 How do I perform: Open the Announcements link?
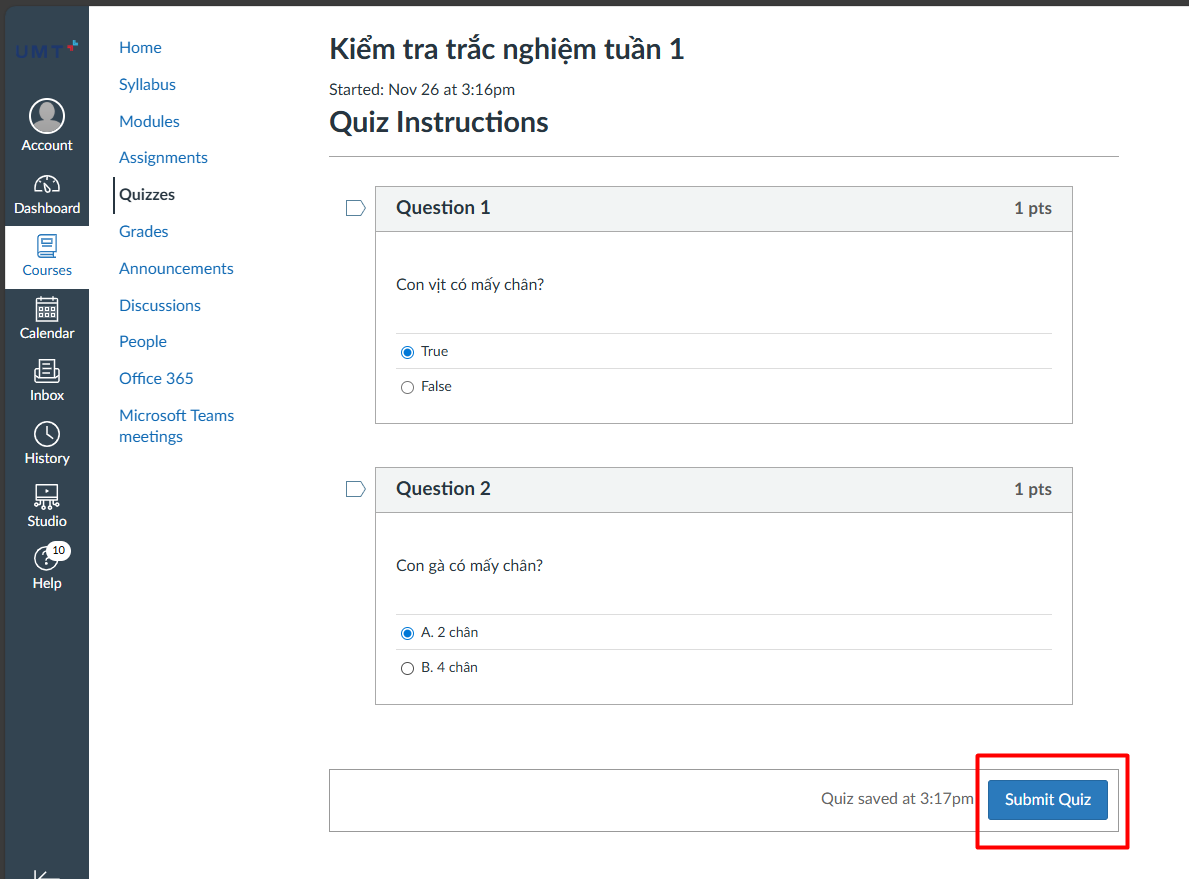point(176,268)
